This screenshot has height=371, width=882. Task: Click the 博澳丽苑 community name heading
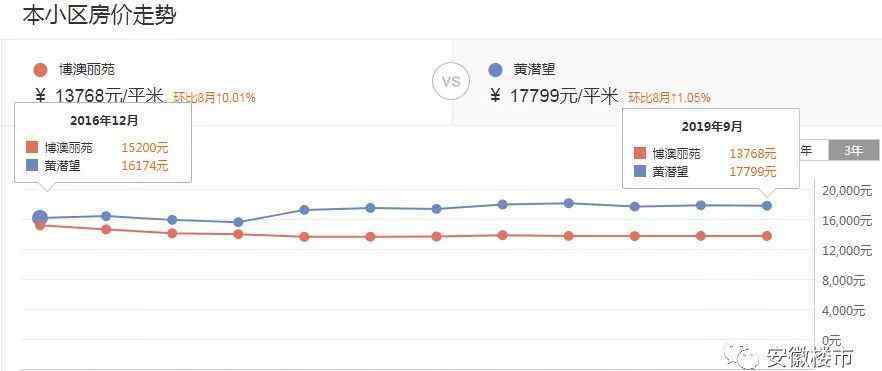click(x=86, y=71)
